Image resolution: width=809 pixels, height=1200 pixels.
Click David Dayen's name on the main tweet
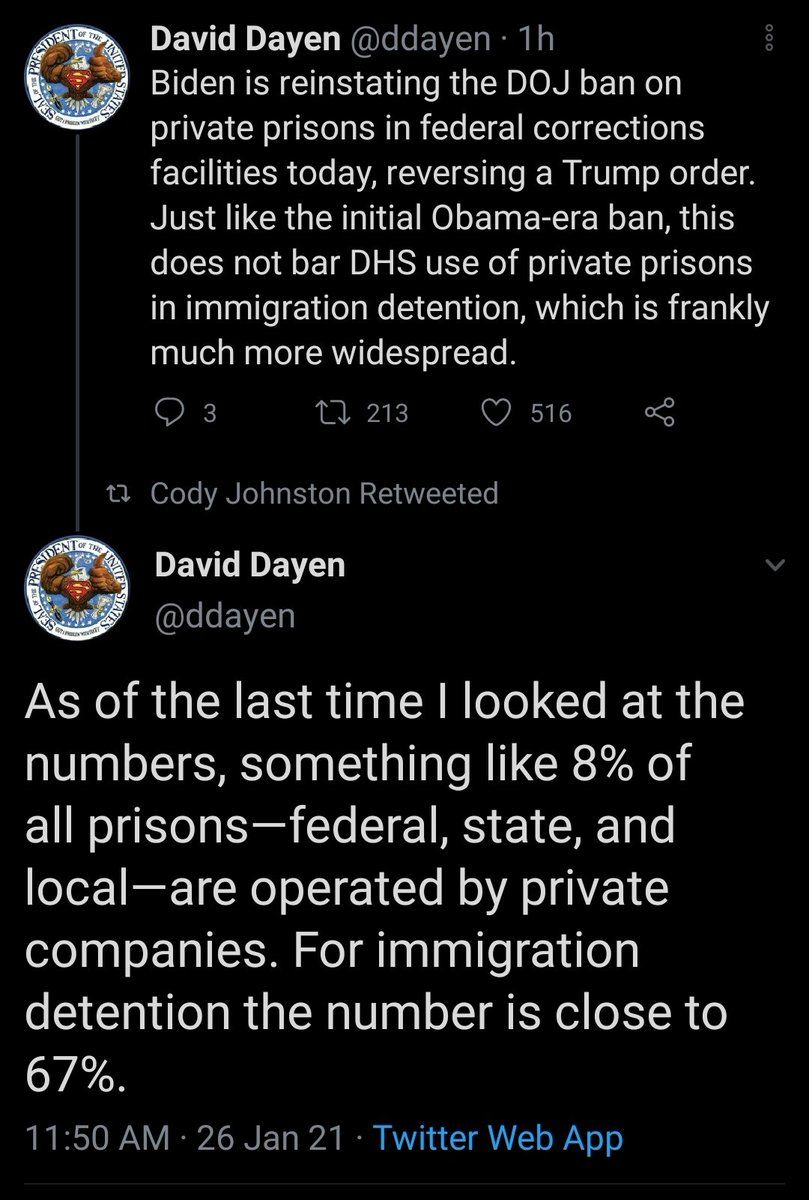tap(250, 565)
